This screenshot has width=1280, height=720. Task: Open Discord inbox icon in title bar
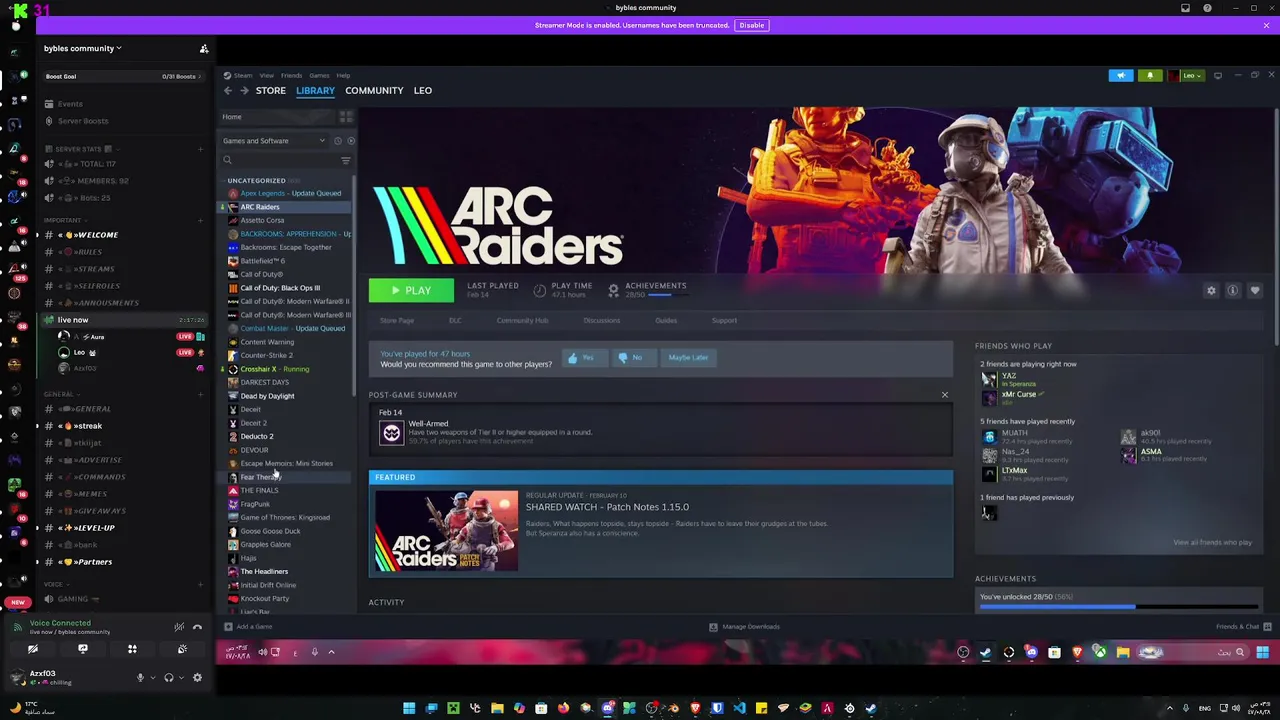(1185, 8)
